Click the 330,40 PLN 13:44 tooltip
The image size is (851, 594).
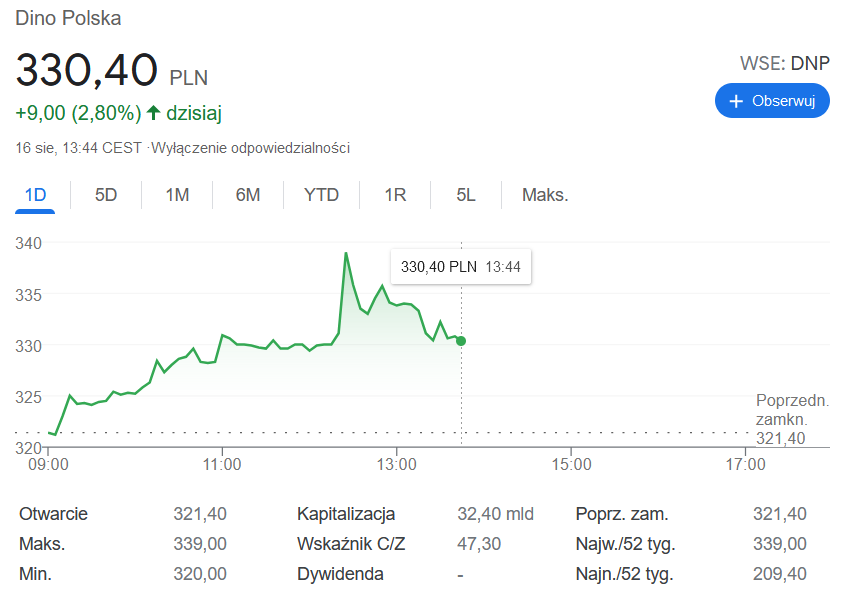[x=461, y=267]
